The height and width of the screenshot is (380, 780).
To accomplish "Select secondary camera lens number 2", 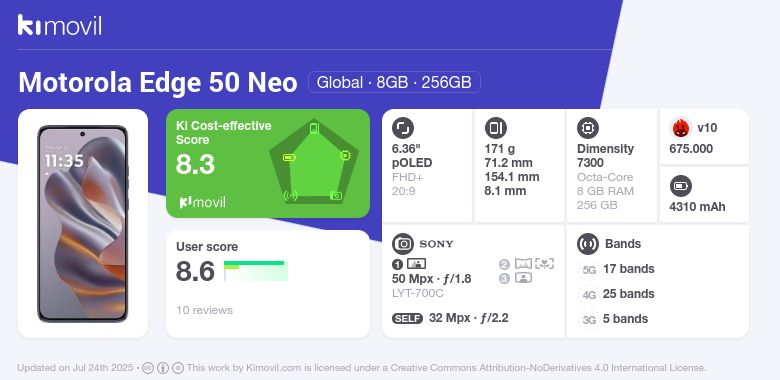I will (x=504, y=264).
